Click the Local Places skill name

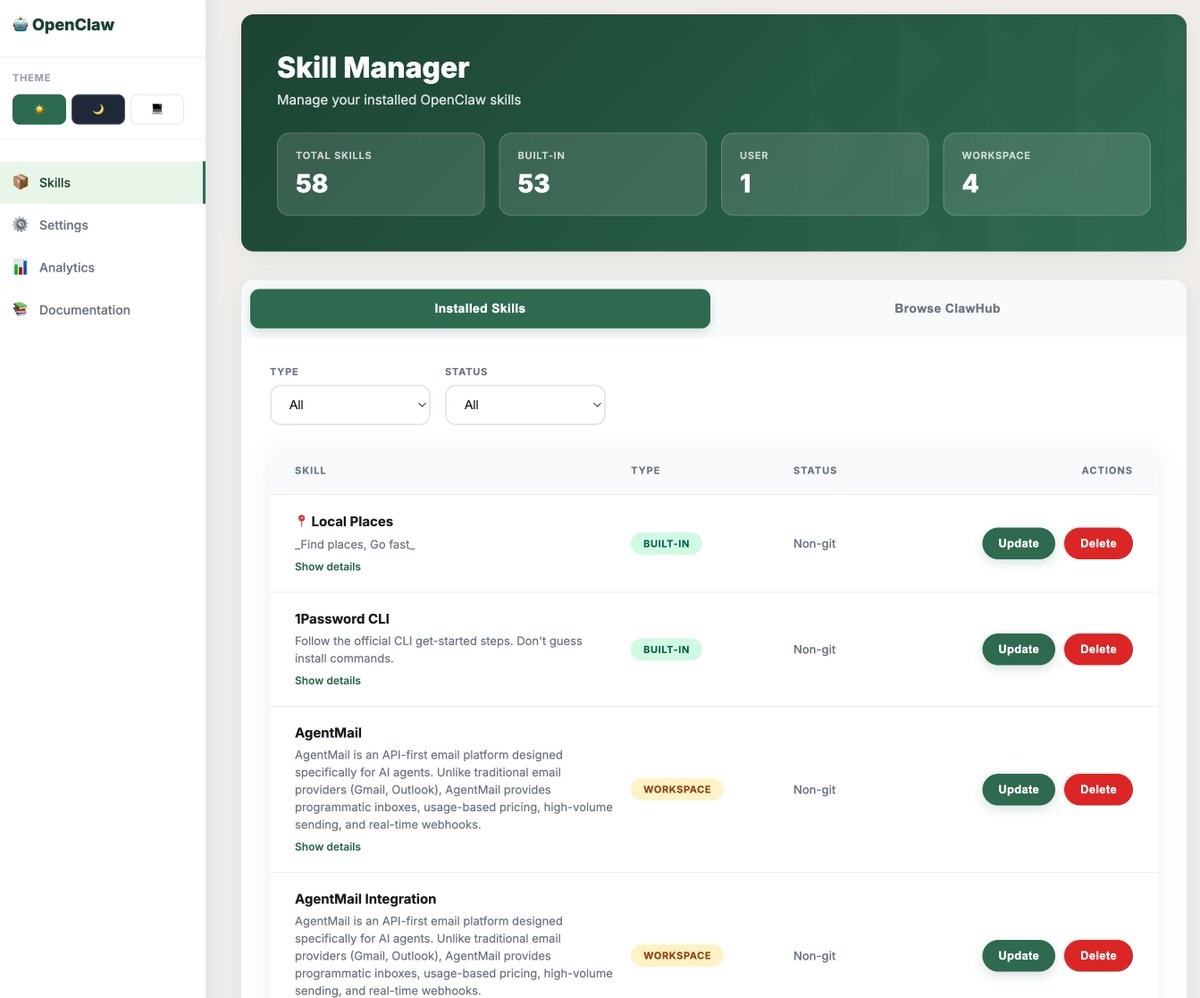pyautogui.click(x=352, y=521)
